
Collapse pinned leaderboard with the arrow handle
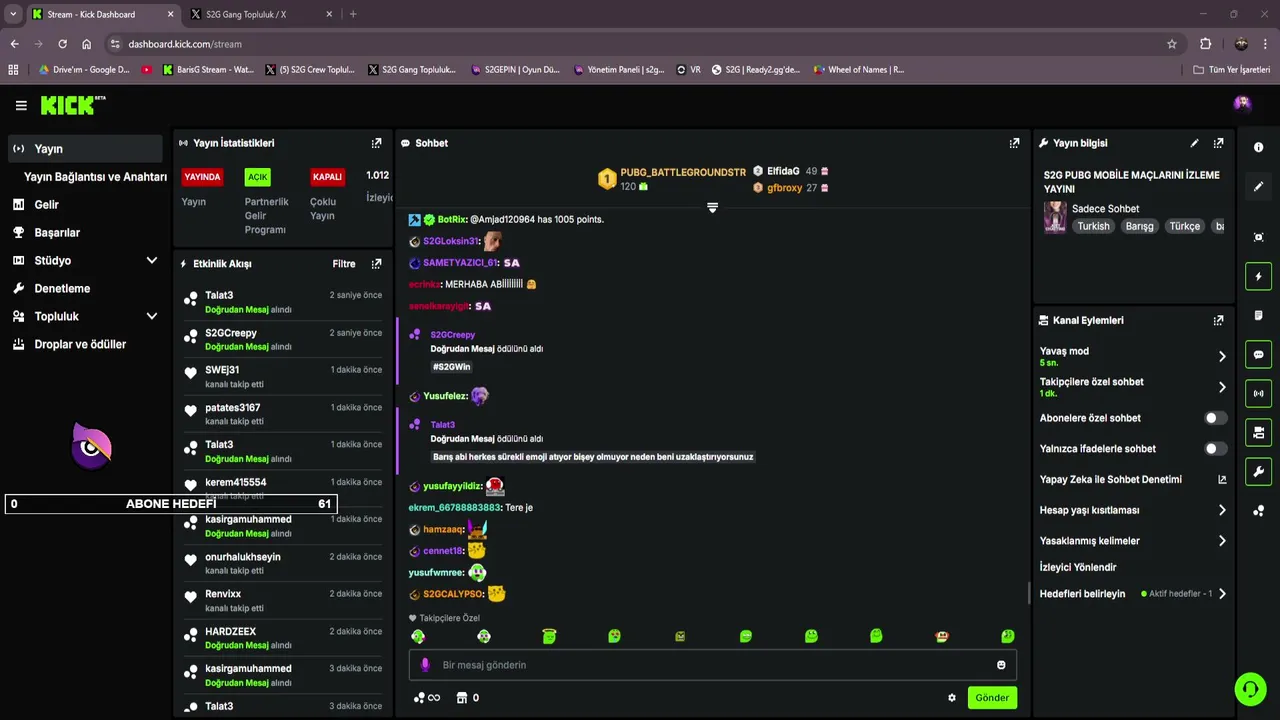pos(712,207)
